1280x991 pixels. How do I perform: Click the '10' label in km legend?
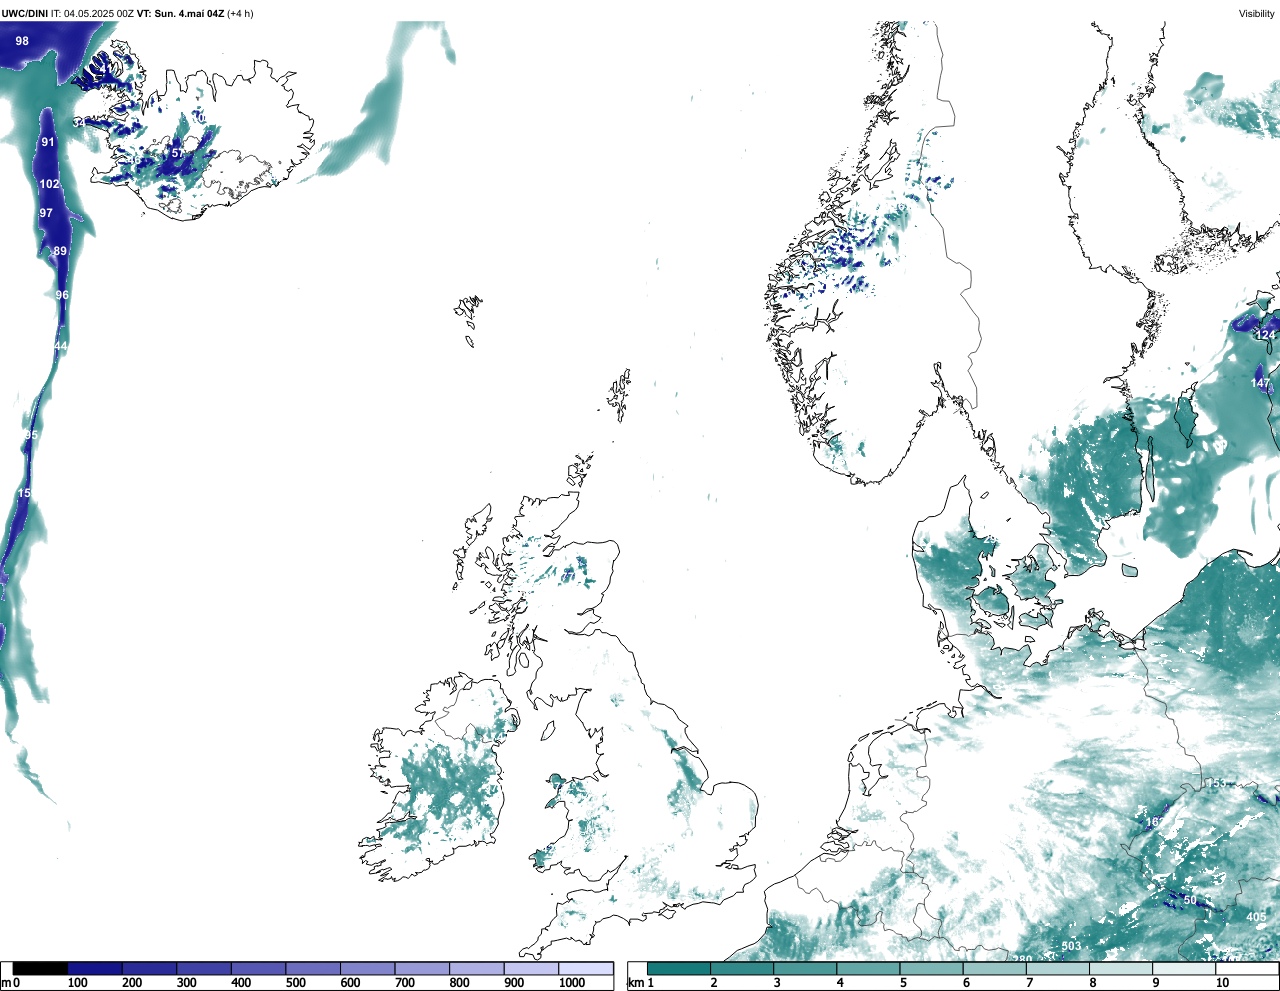pyautogui.click(x=1222, y=983)
